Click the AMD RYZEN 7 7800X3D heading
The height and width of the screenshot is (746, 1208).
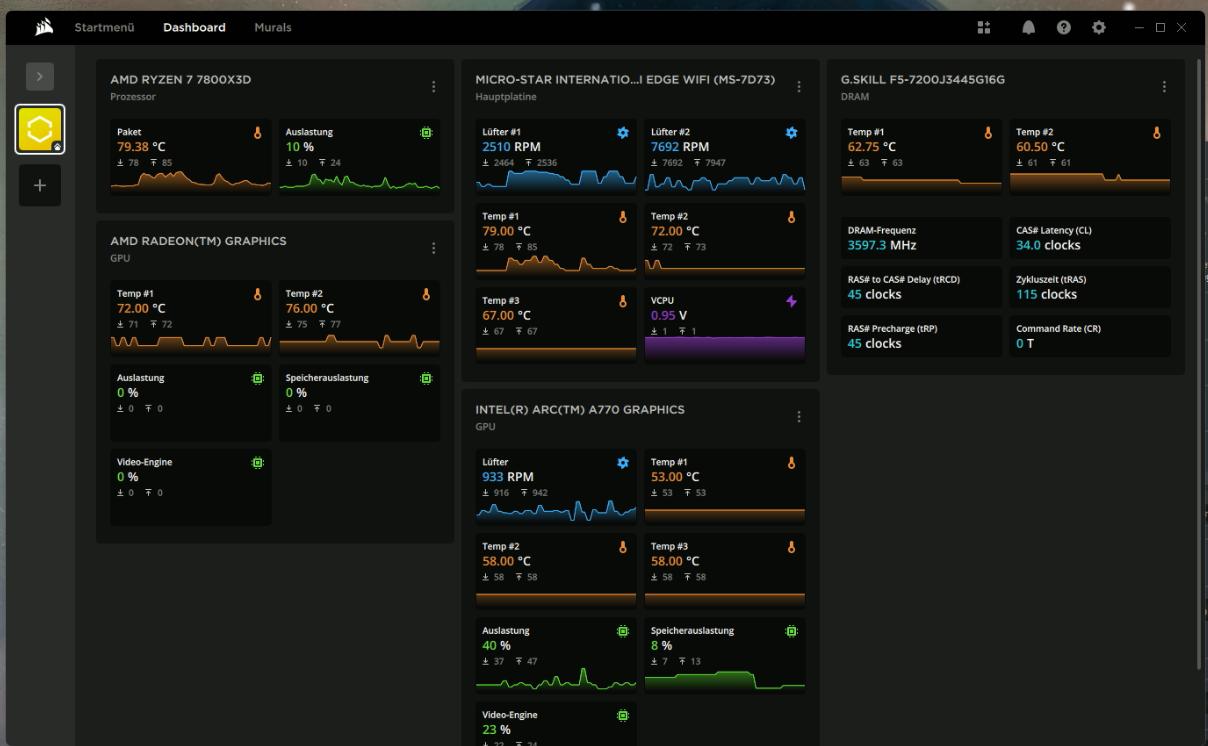[x=180, y=79]
